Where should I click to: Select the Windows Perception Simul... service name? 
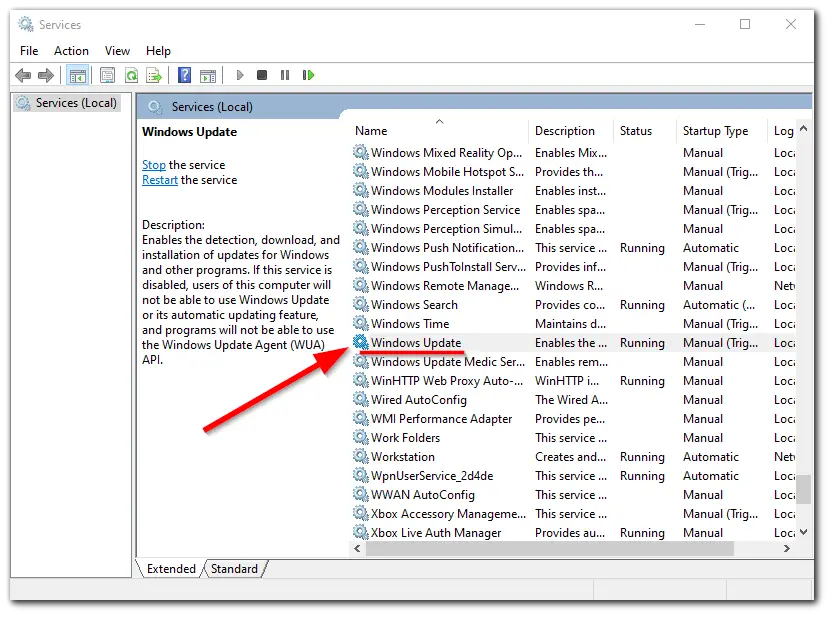[x=446, y=229]
